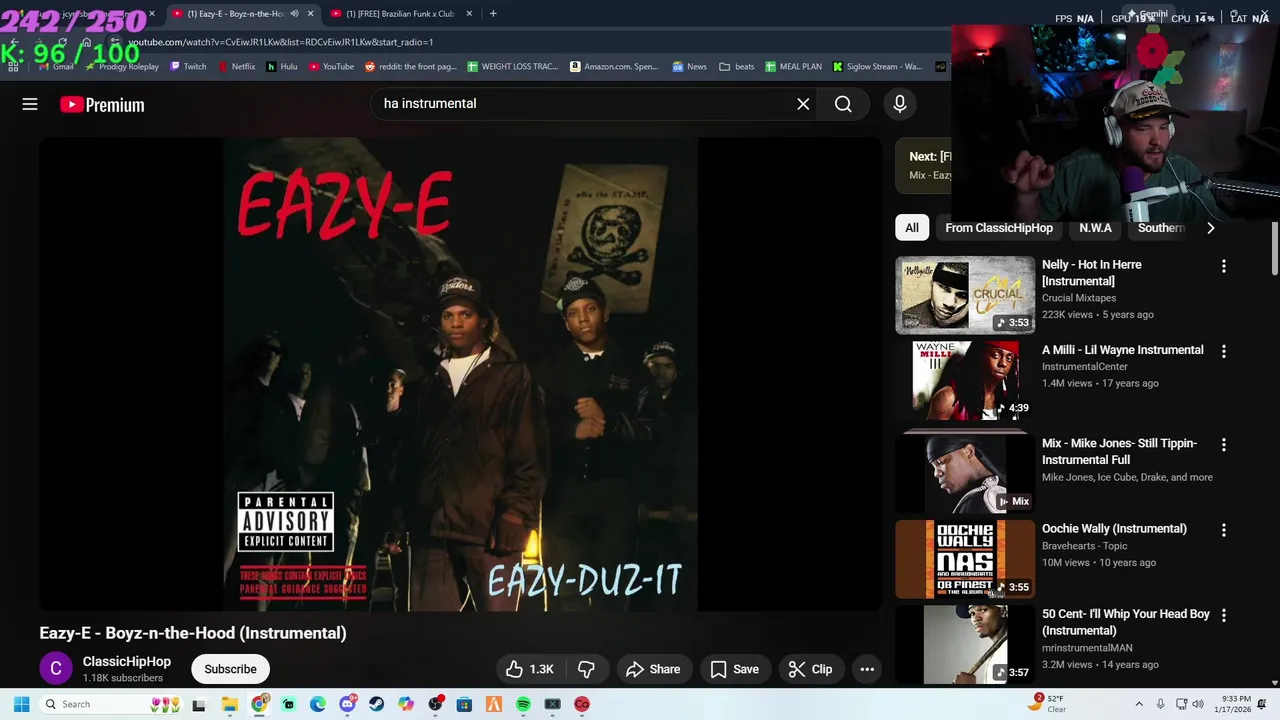
Task: Open the 52°F weather widget
Action: click(1047, 704)
